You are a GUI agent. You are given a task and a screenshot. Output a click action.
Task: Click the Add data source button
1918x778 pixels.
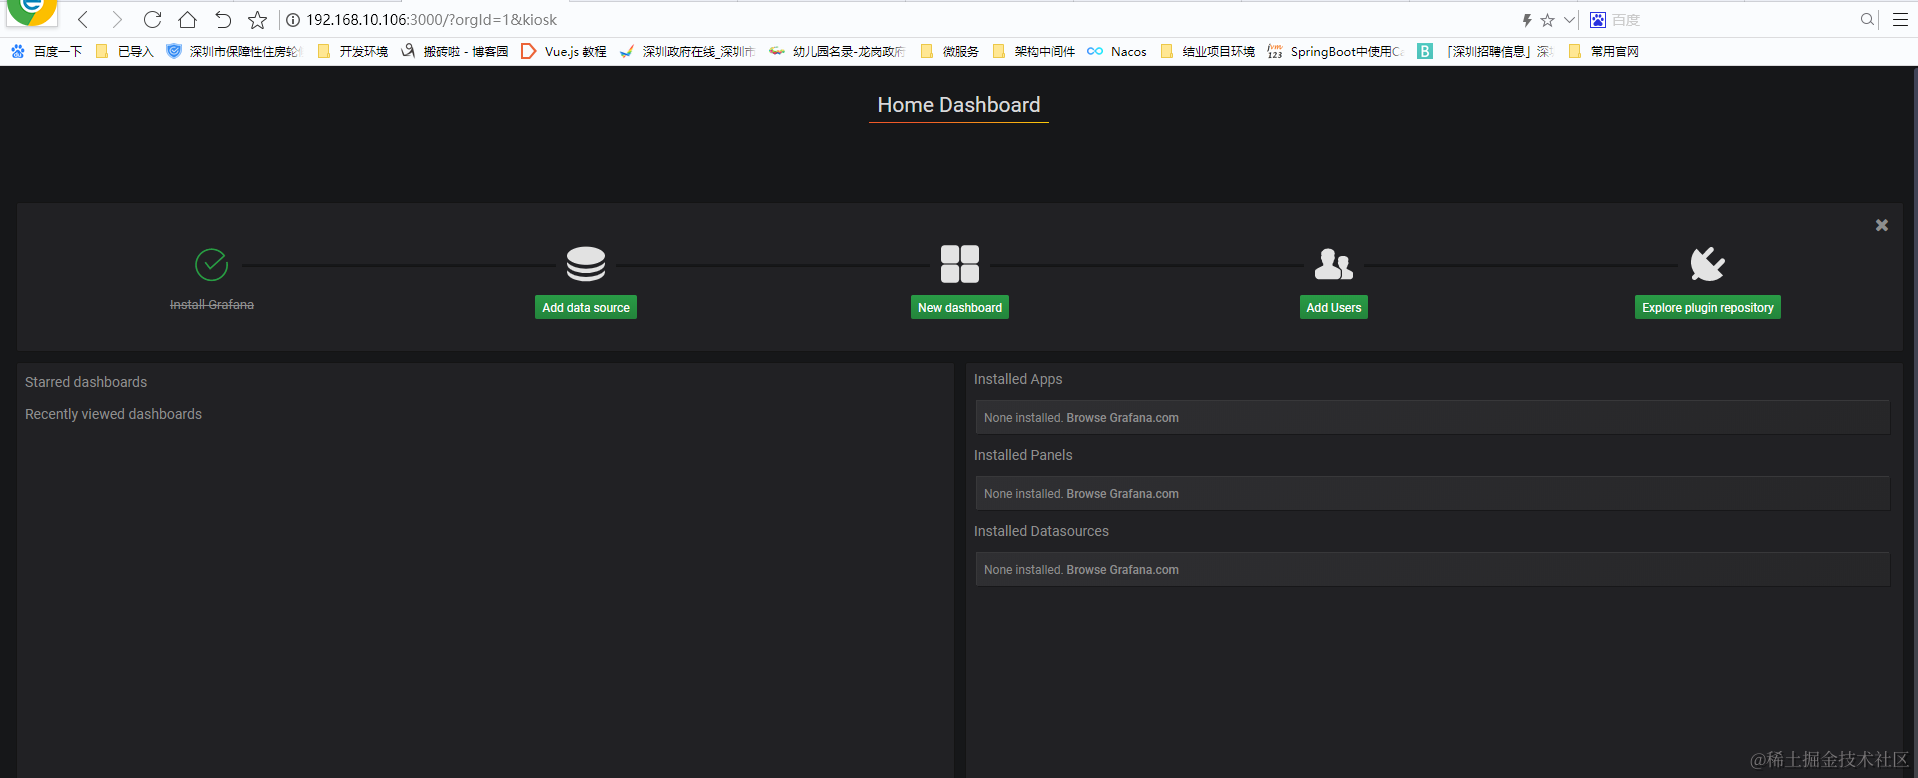pyautogui.click(x=586, y=308)
